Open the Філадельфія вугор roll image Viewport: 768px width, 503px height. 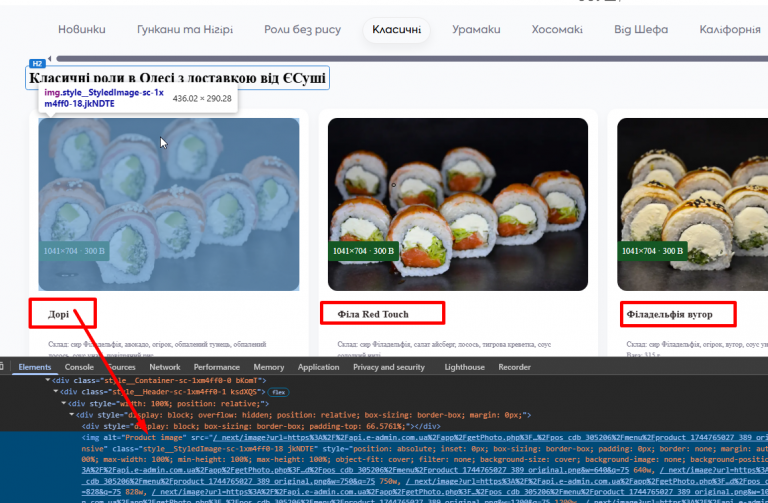pos(693,204)
